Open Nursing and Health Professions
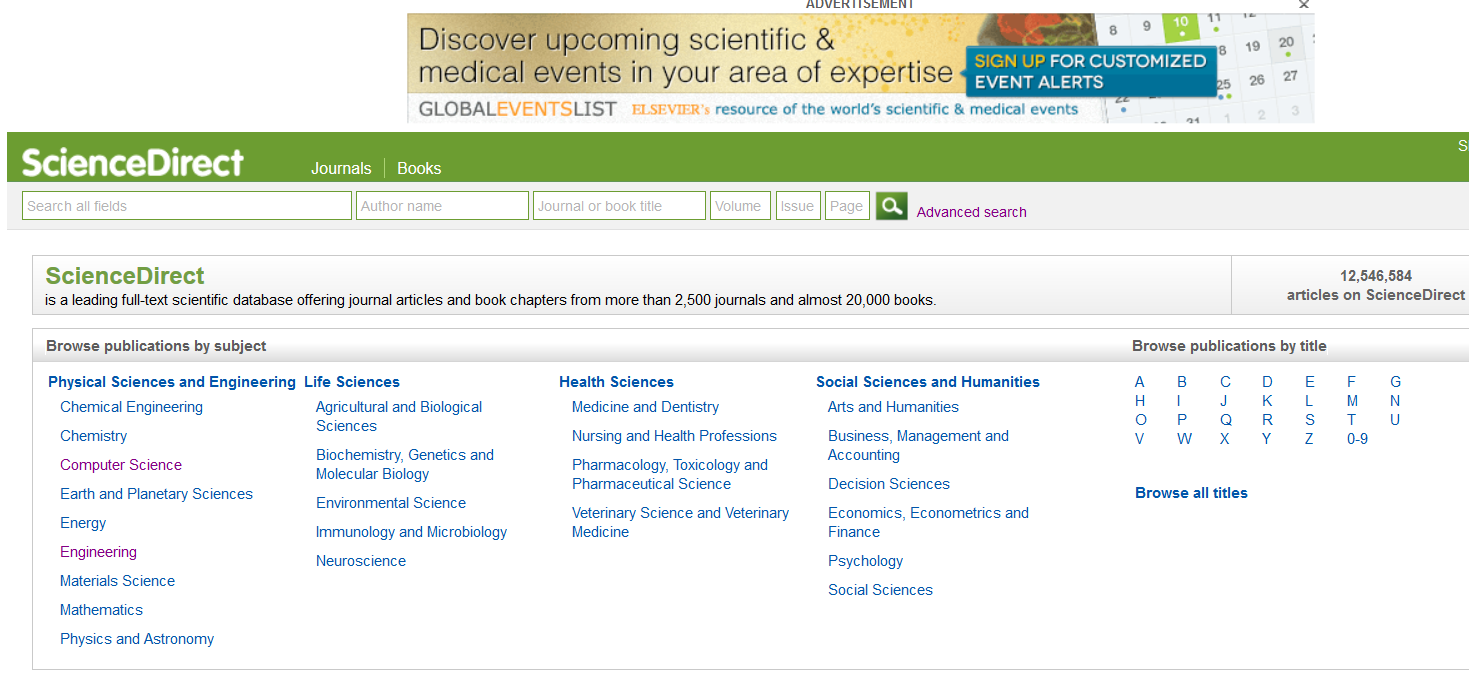The height and width of the screenshot is (678, 1469). coord(674,436)
